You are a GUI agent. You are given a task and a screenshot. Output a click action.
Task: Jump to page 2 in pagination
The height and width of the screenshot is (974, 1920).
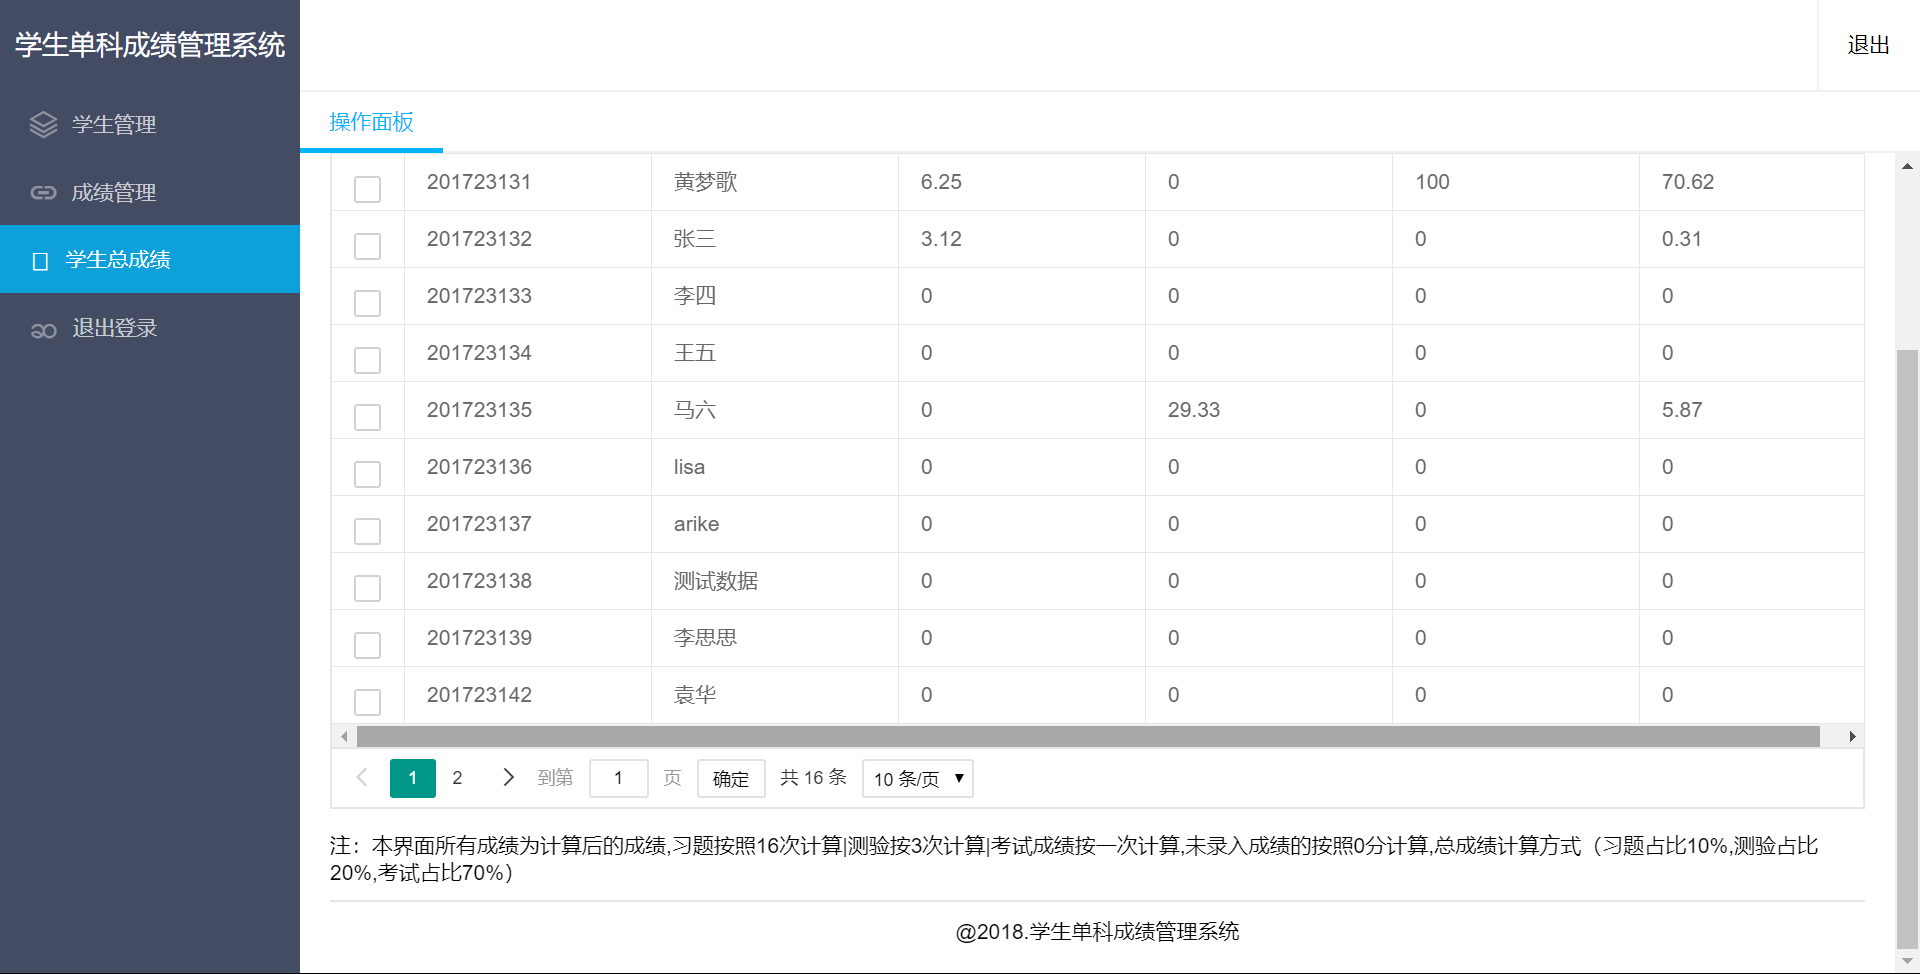pos(457,778)
